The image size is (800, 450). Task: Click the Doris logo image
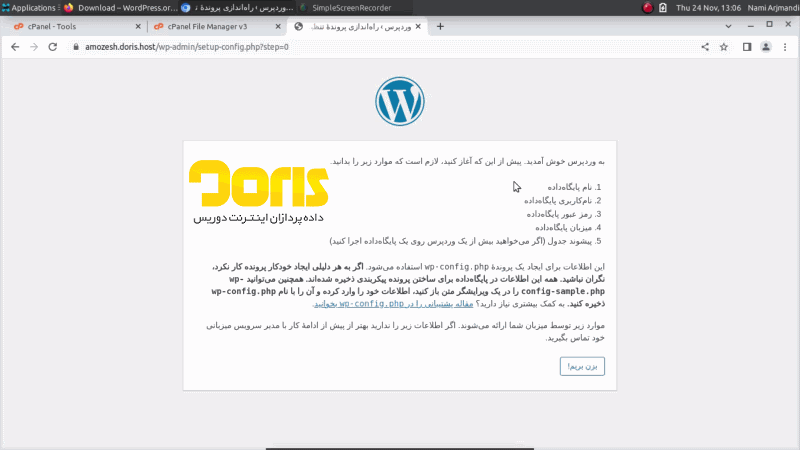tap(259, 191)
